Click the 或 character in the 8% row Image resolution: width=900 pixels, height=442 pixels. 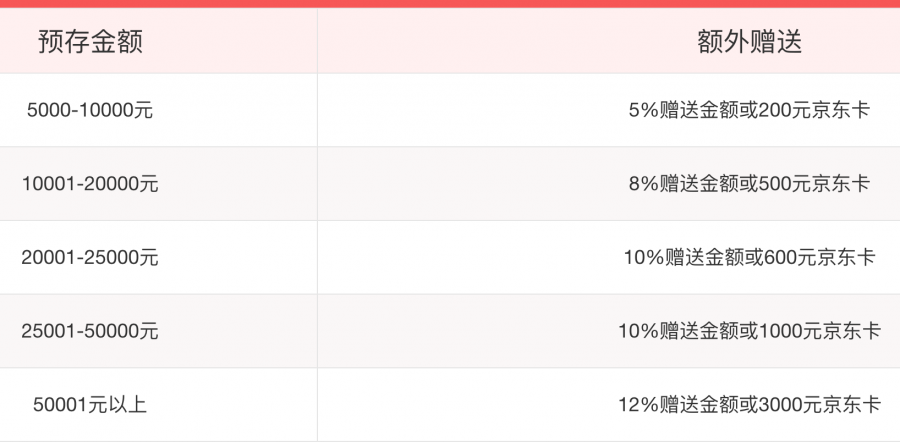pyautogui.click(x=749, y=184)
